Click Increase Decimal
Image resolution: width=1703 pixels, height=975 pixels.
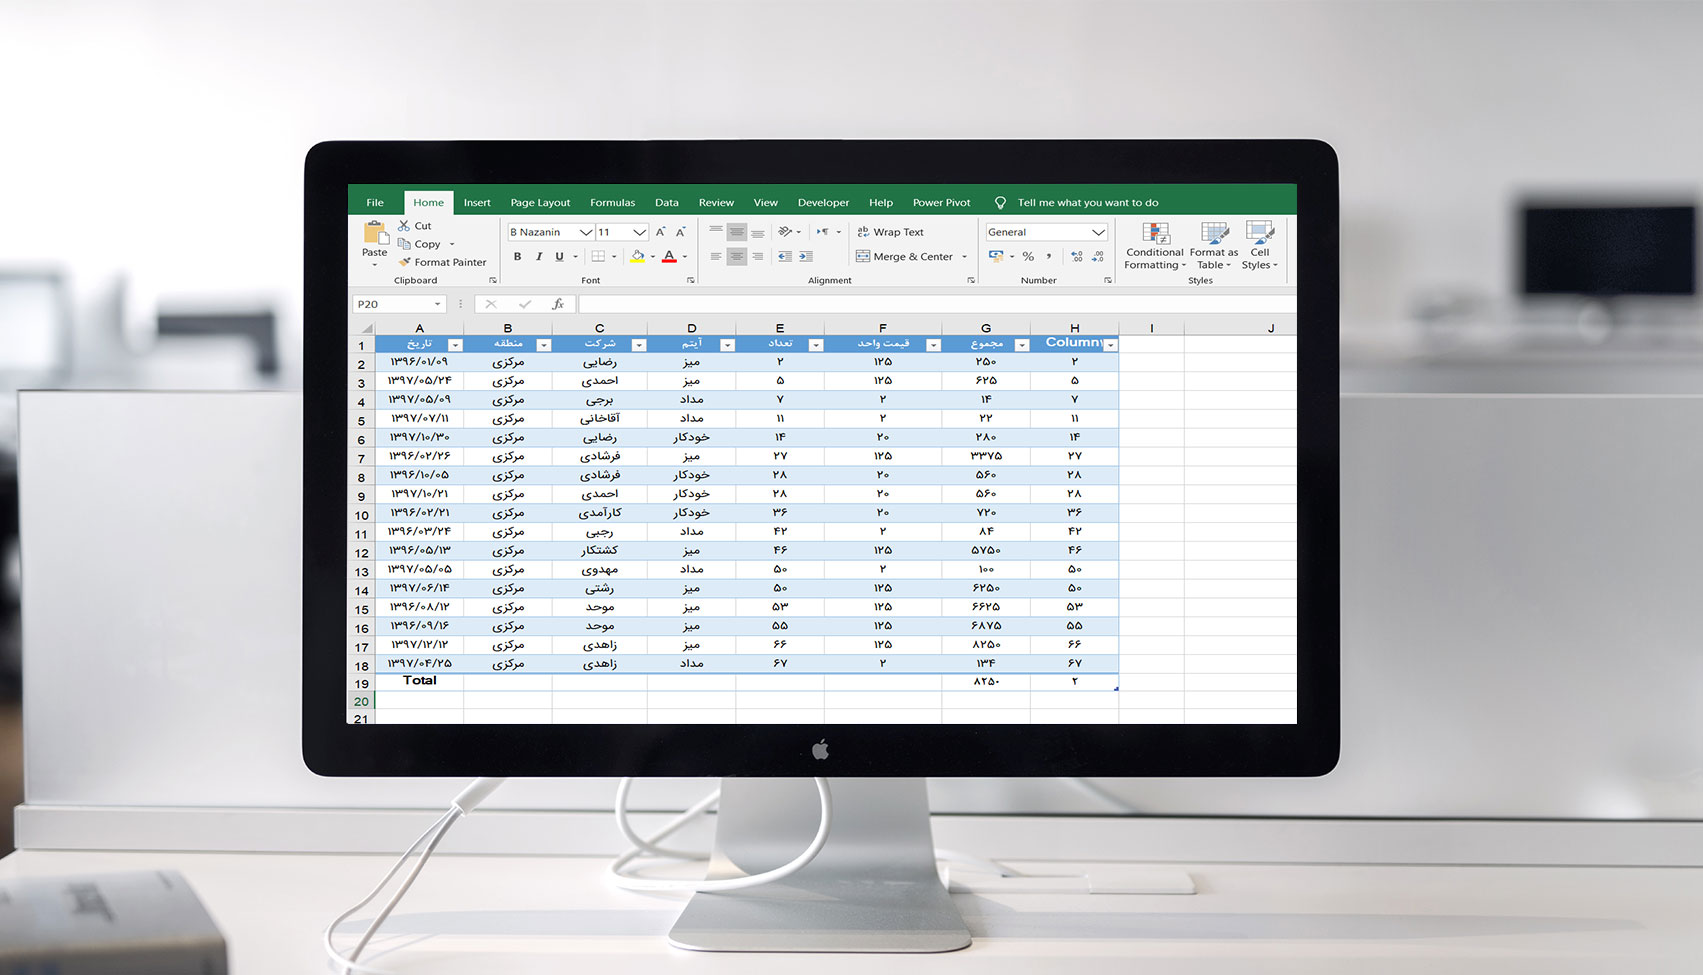1076,257
